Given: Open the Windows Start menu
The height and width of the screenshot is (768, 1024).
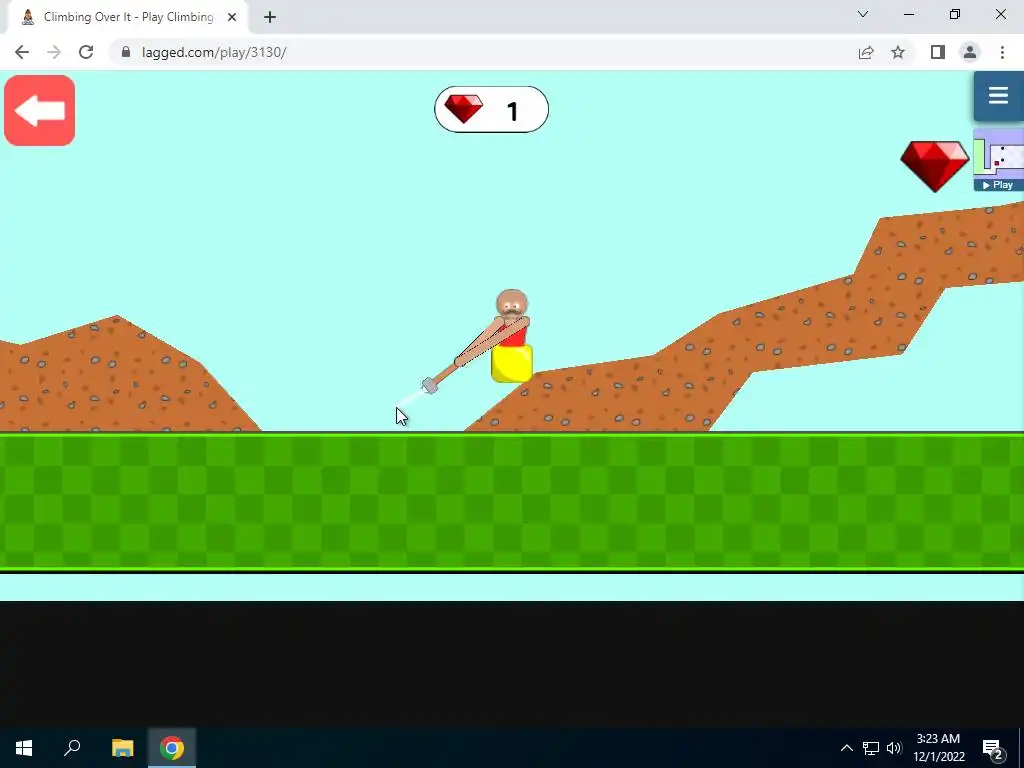Looking at the screenshot, I should [x=24, y=748].
